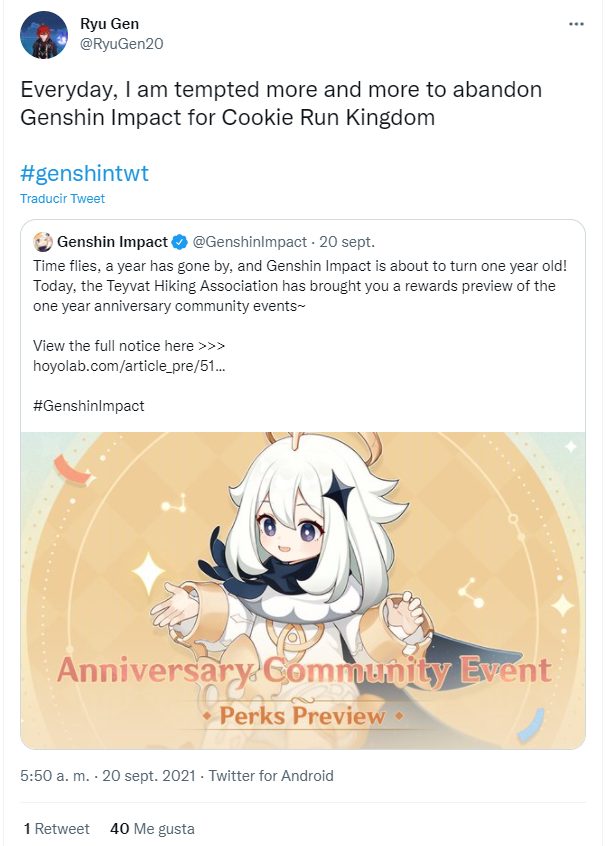Click Ryu Gen's profile avatar
The width and height of the screenshot is (607, 846).
coord(44,35)
